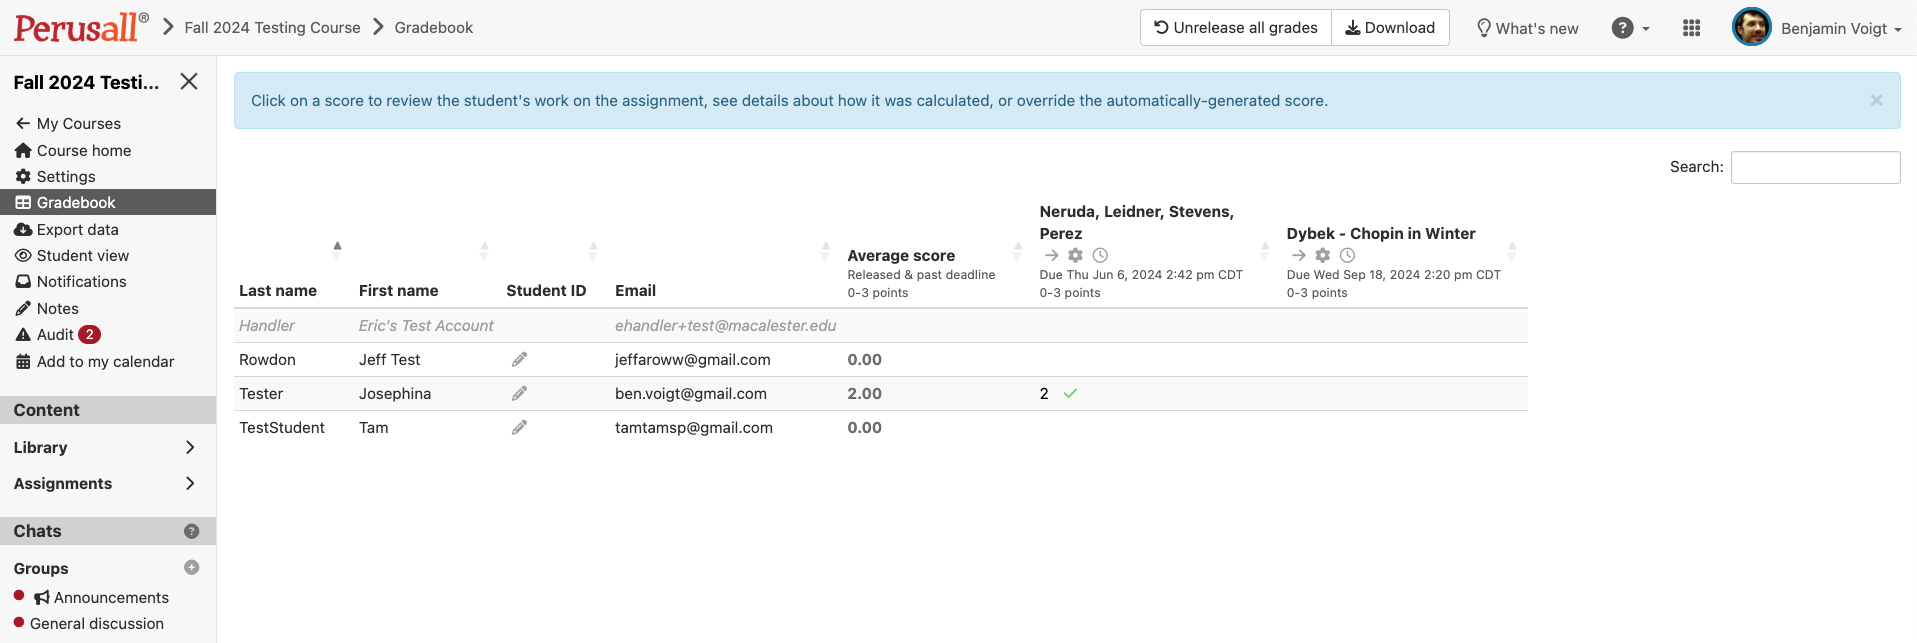Click Unrelease all grades button
The image size is (1917, 643).
1235,28
